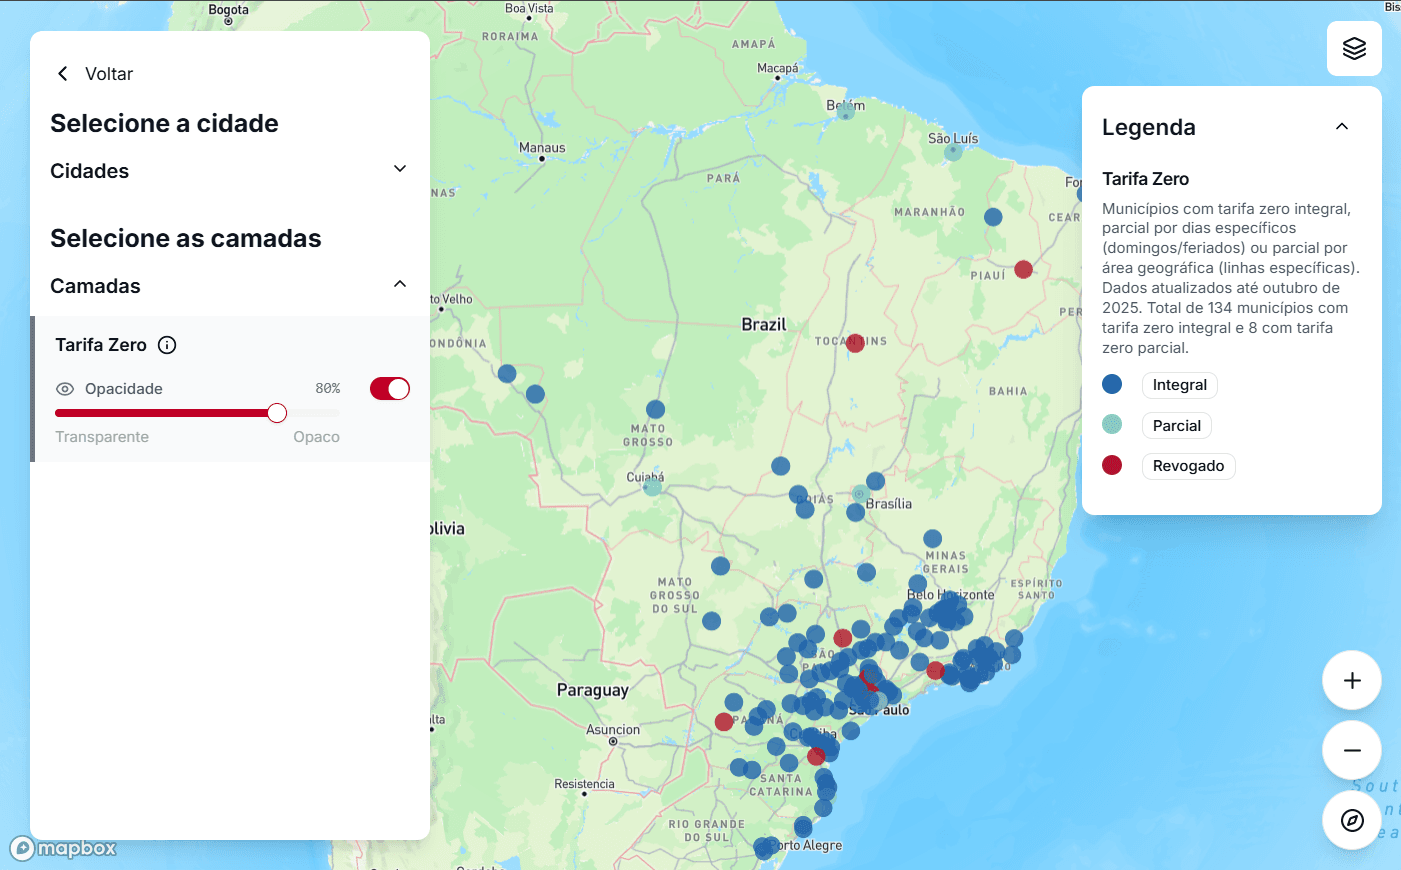1401x870 pixels.
Task: Click the red Revogado color dot
Action: click(1112, 466)
